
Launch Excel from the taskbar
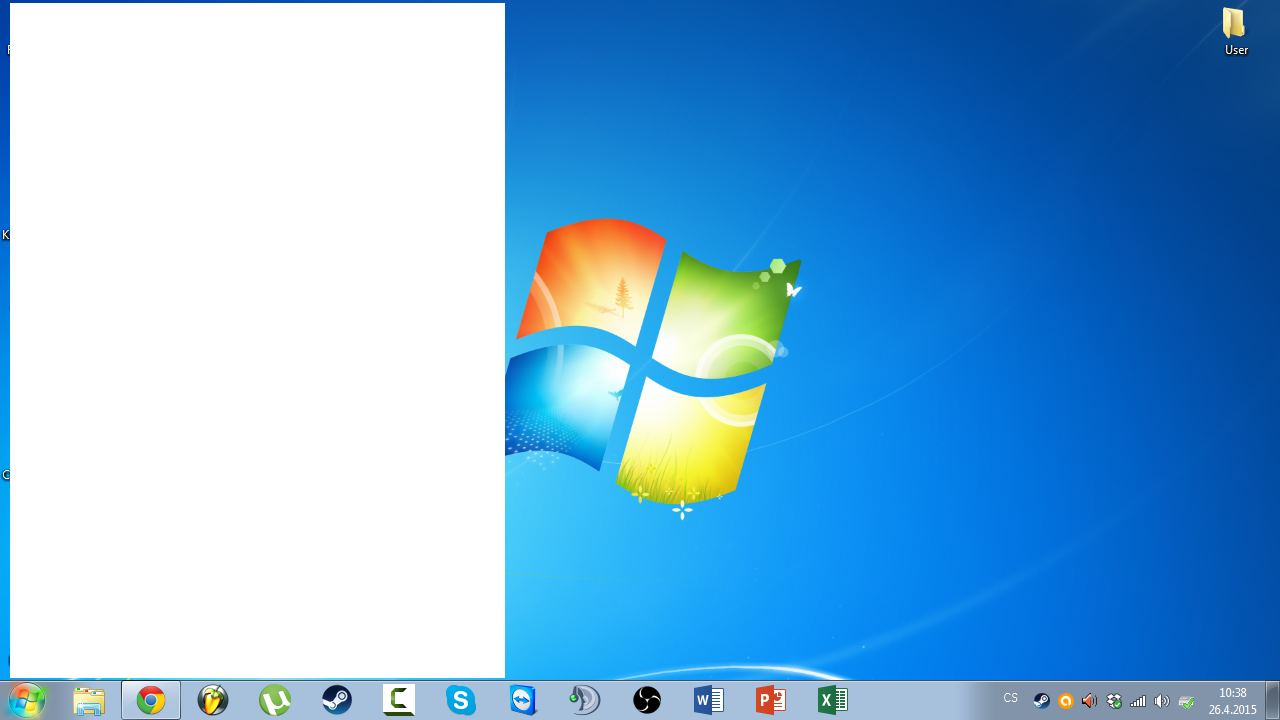click(x=833, y=701)
